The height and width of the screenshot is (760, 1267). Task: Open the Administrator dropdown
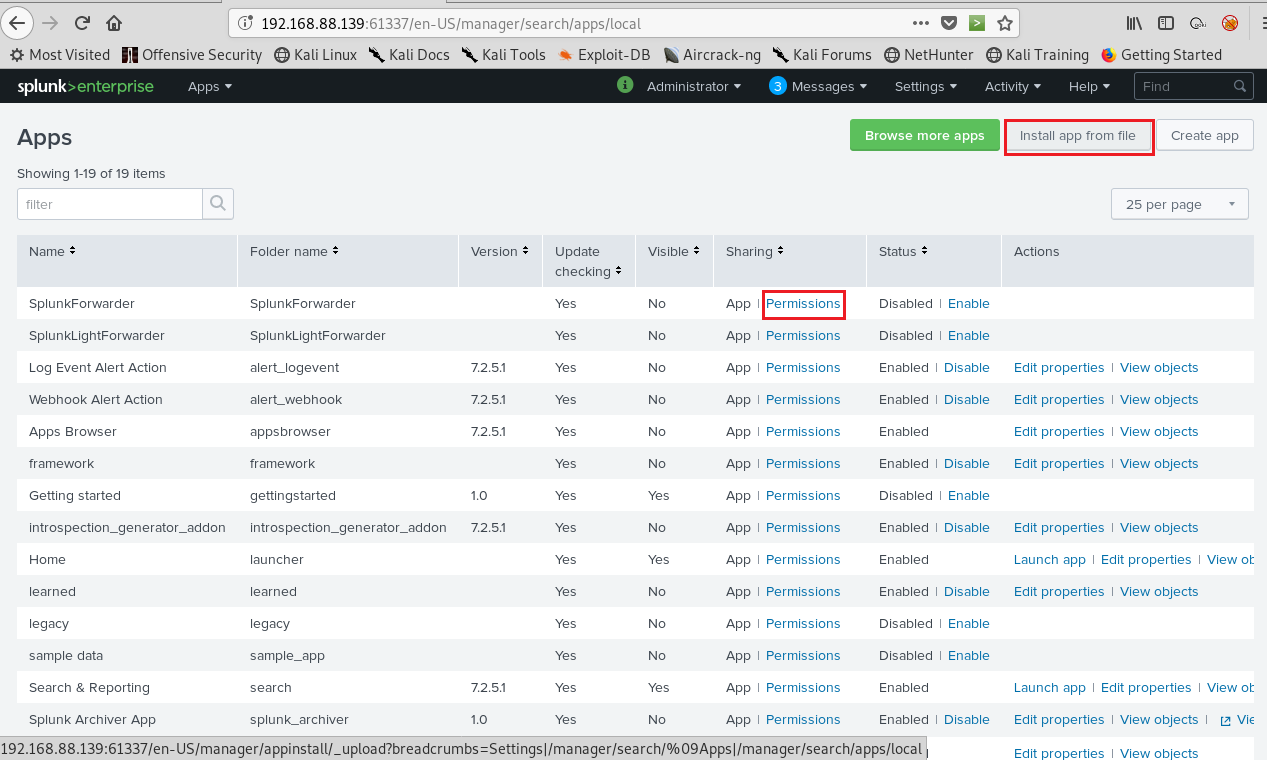(x=694, y=86)
